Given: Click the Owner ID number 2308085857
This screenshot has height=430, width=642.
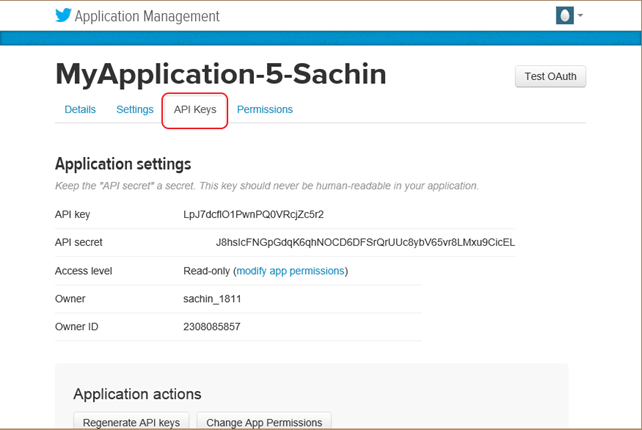Looking at the screenshot, I should [212, 327].
